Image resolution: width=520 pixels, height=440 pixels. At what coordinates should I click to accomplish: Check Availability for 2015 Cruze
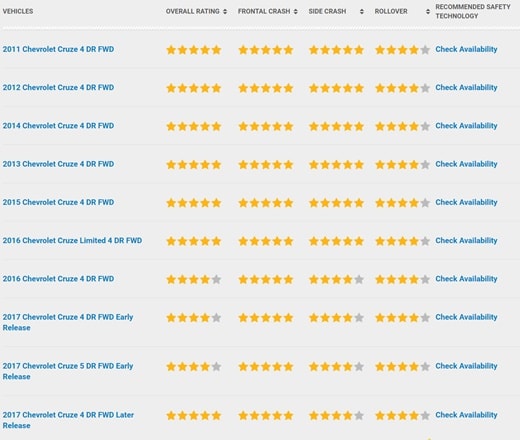click(466, 202)
